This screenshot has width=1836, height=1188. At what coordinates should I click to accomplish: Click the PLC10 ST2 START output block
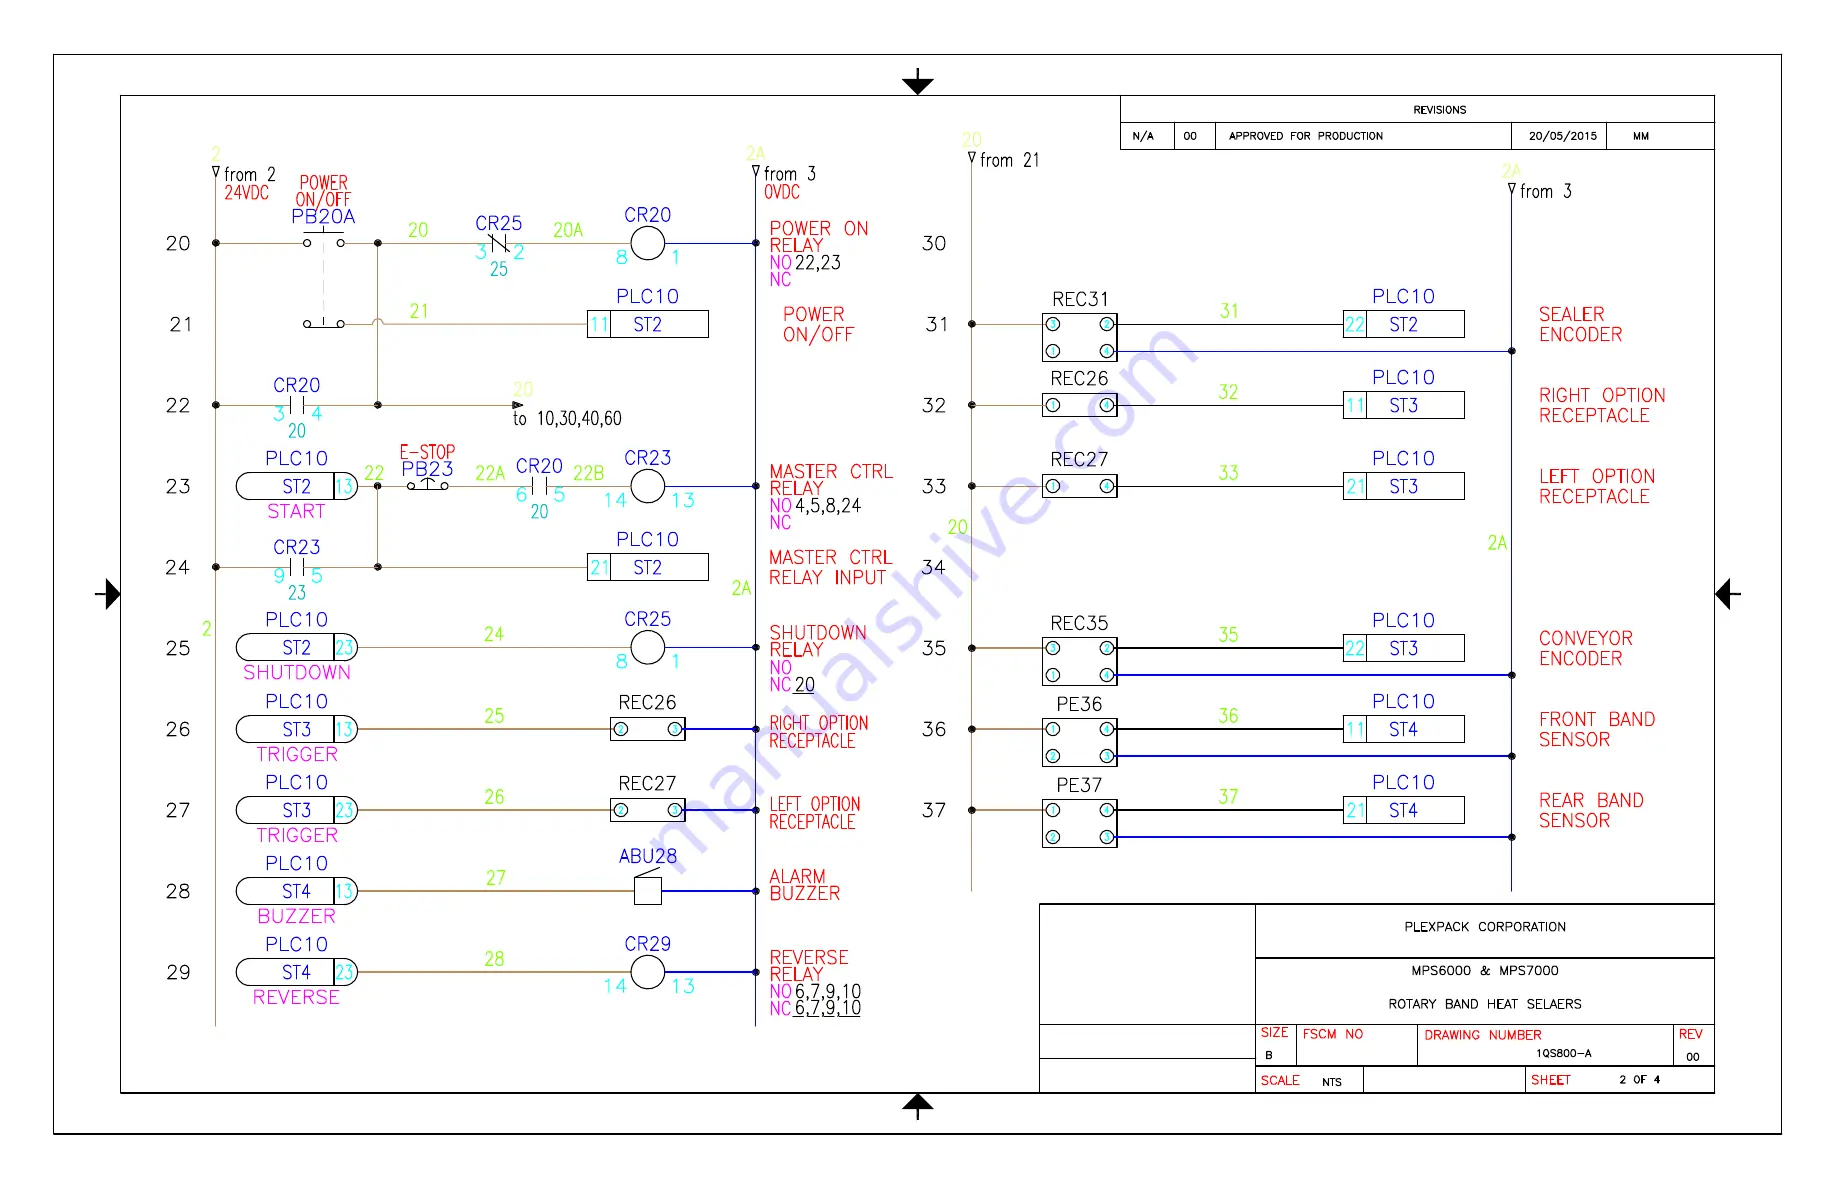[x=296, y=486]
